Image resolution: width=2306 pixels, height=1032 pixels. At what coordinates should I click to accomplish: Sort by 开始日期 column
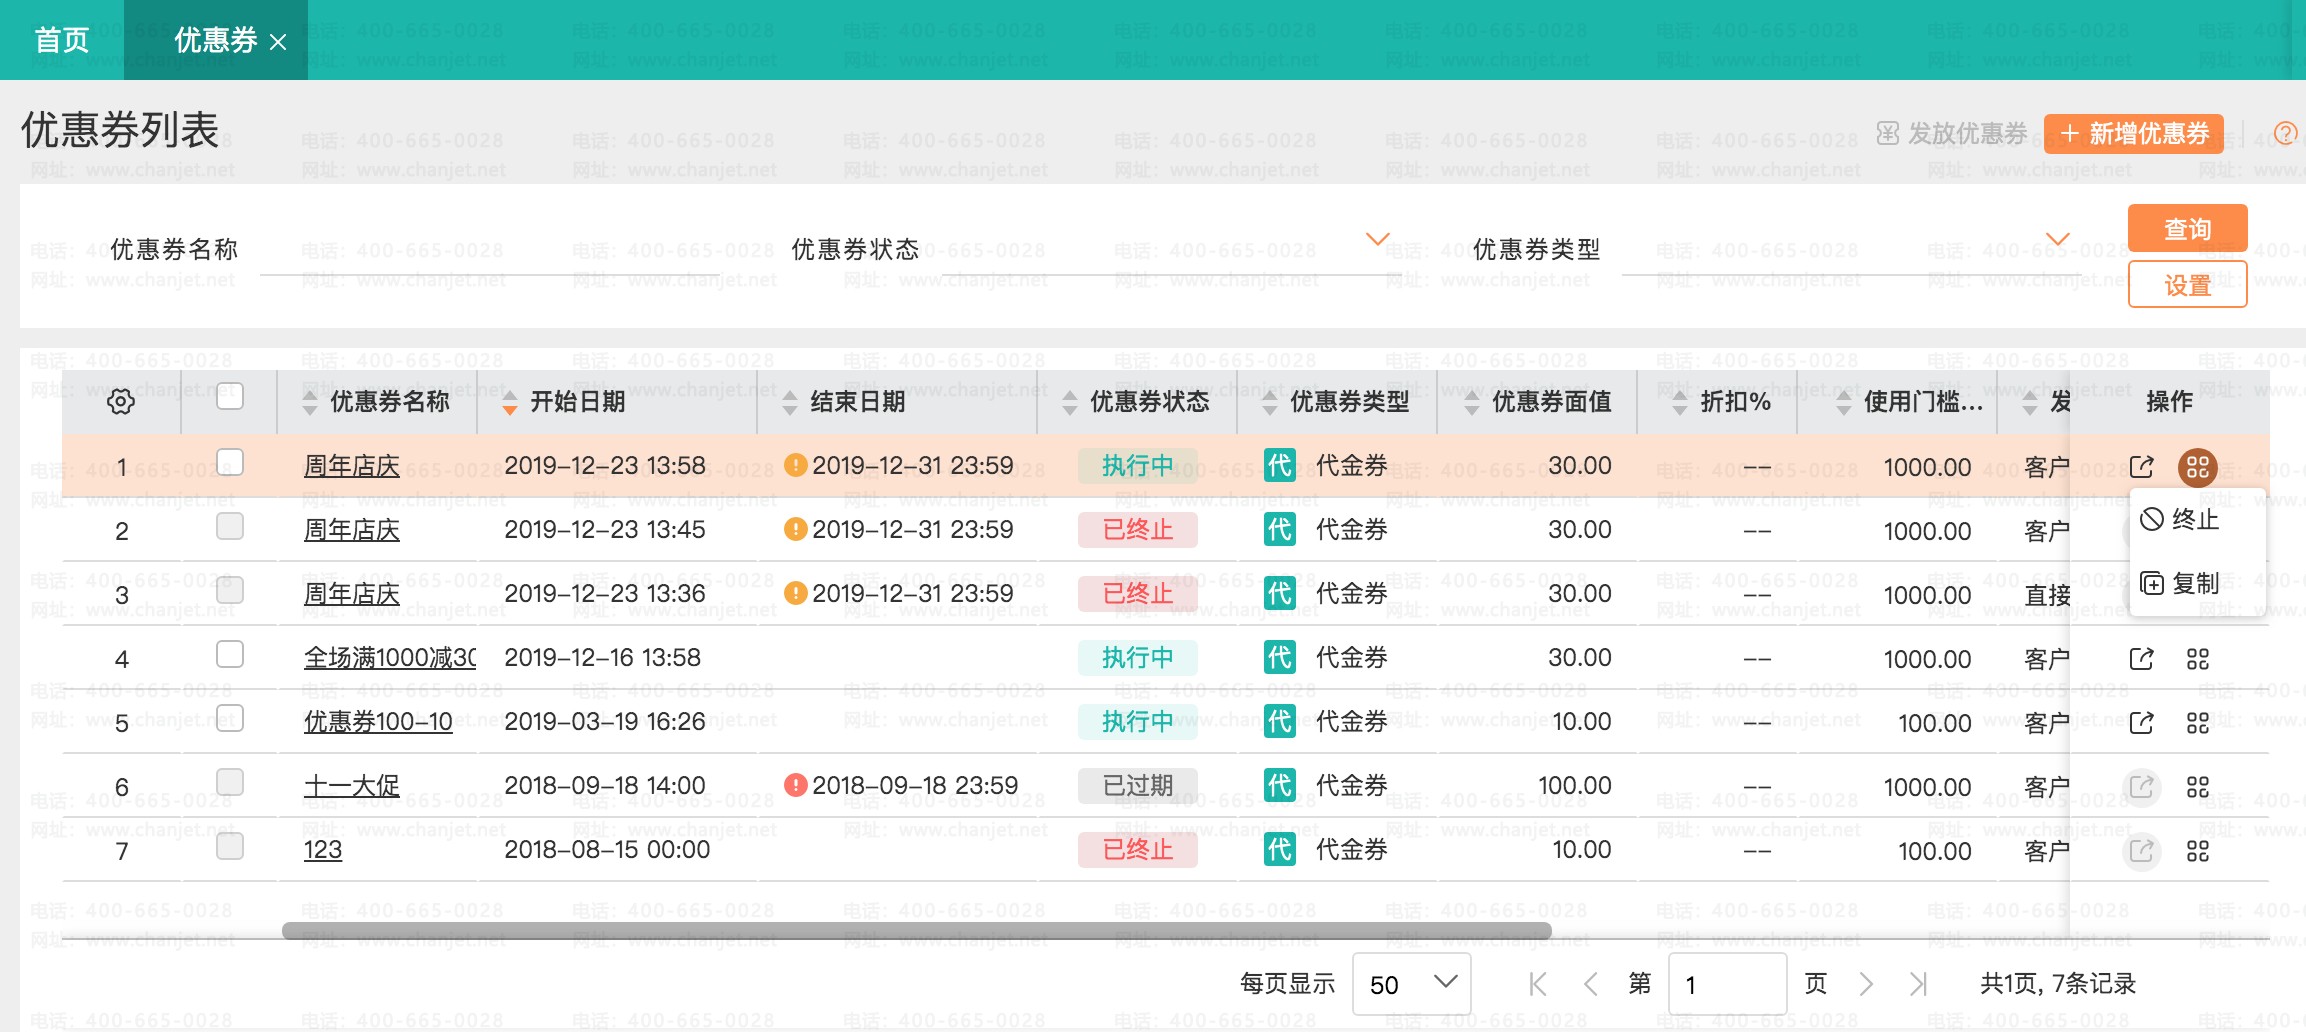click(x=509, y=402)
